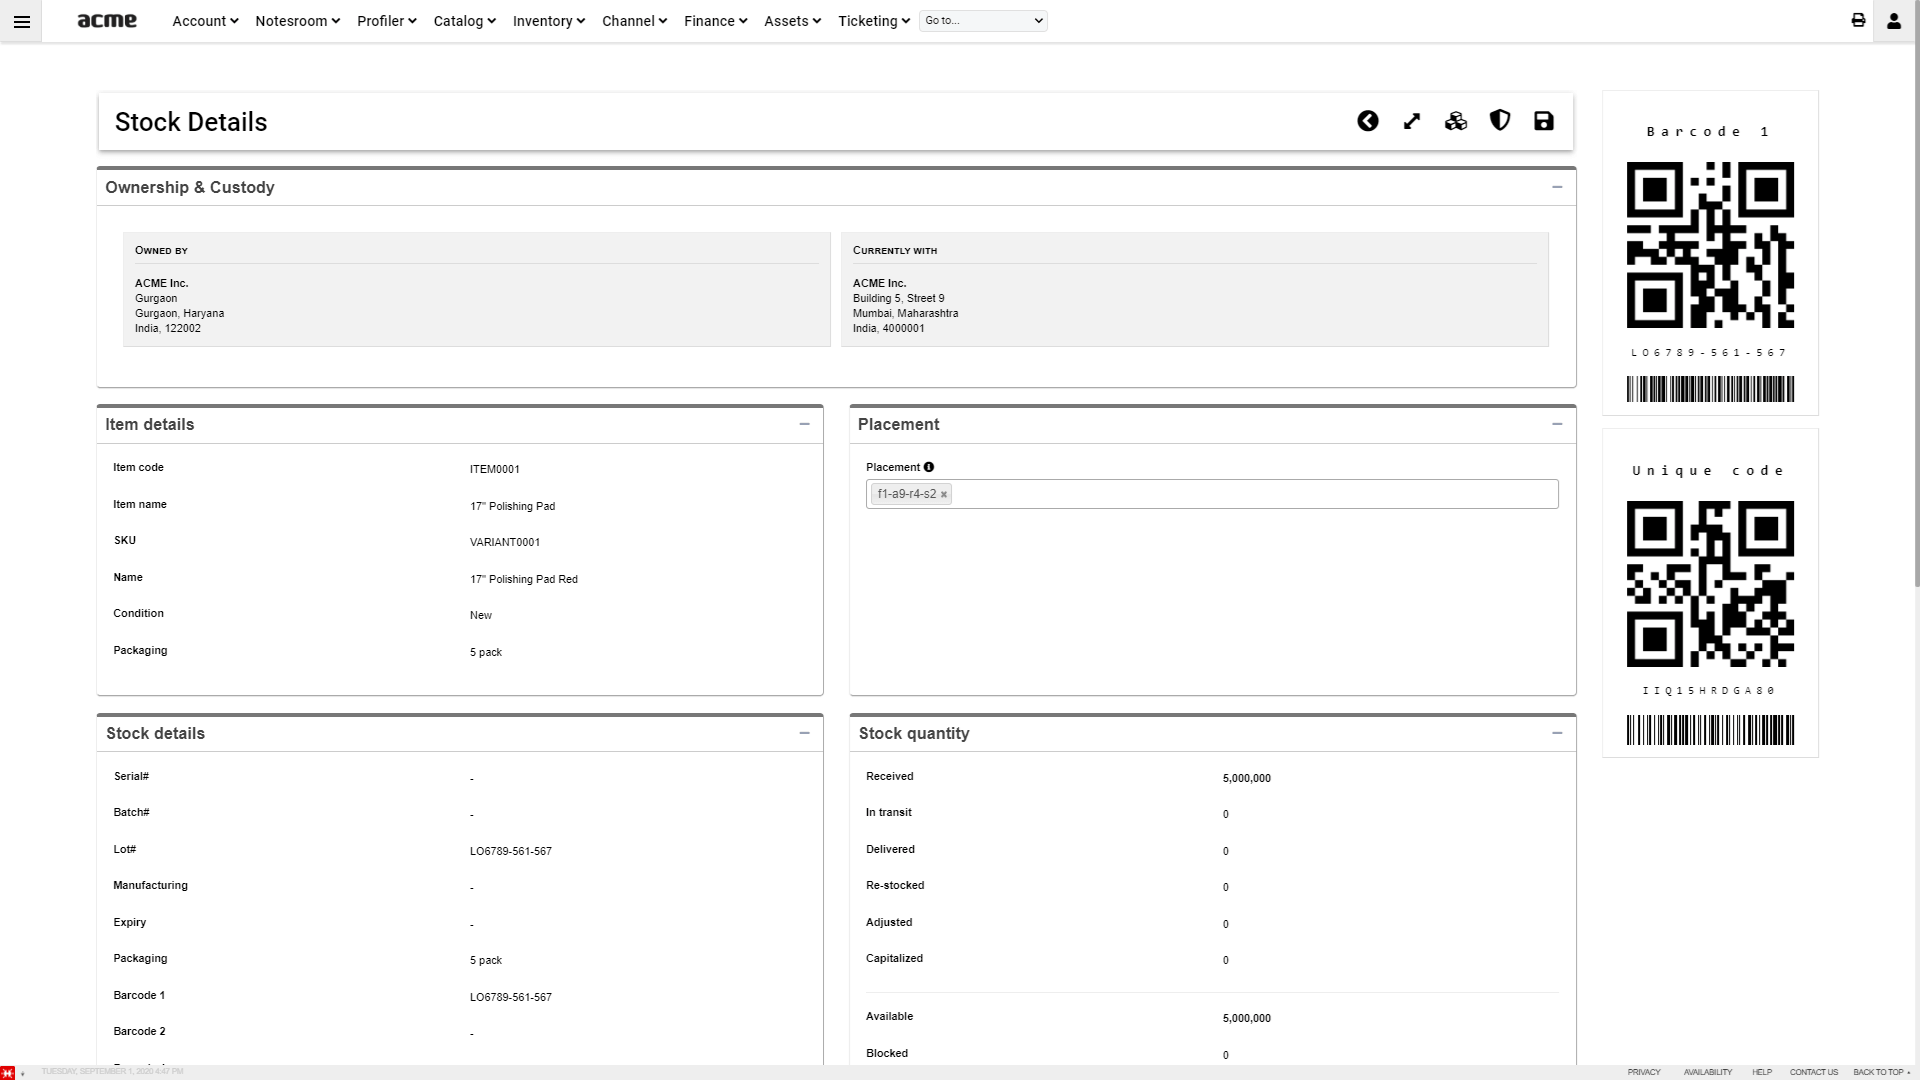Open the Catalog menu
Viewport: 1920px width, 1080px height.
tap(464, 21)
